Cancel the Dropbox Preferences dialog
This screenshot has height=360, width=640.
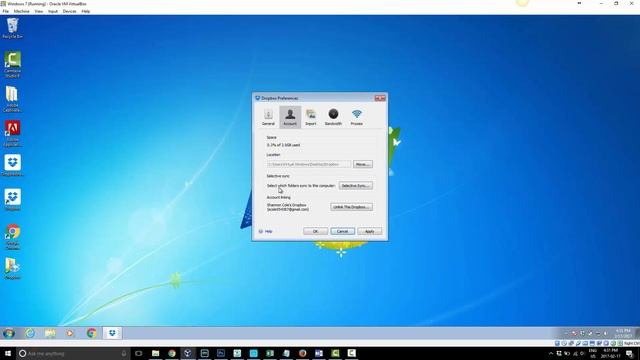pos(342,231)
